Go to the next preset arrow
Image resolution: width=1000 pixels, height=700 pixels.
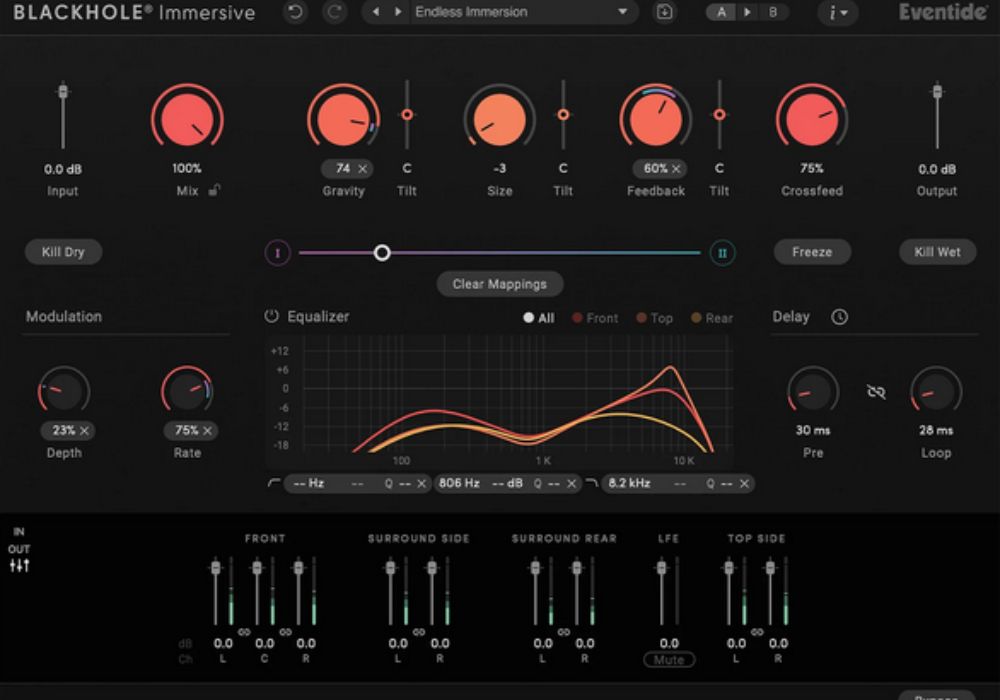click(x=398, y=12)
